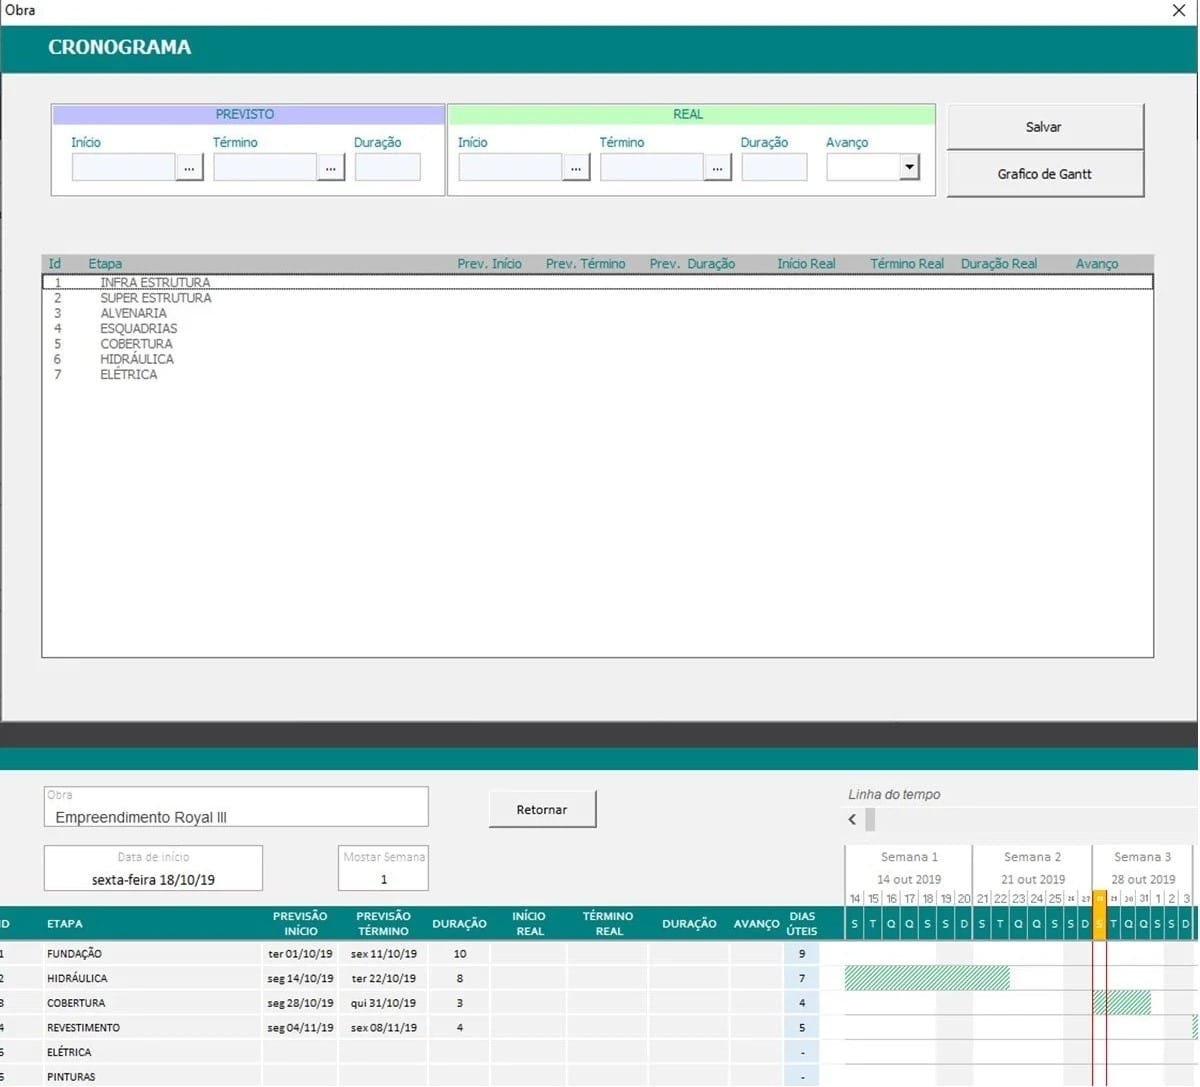
Task: Click the sex 08/11/19 previsão término cell
Action: pyautogui.click(x=383, y=1028)
